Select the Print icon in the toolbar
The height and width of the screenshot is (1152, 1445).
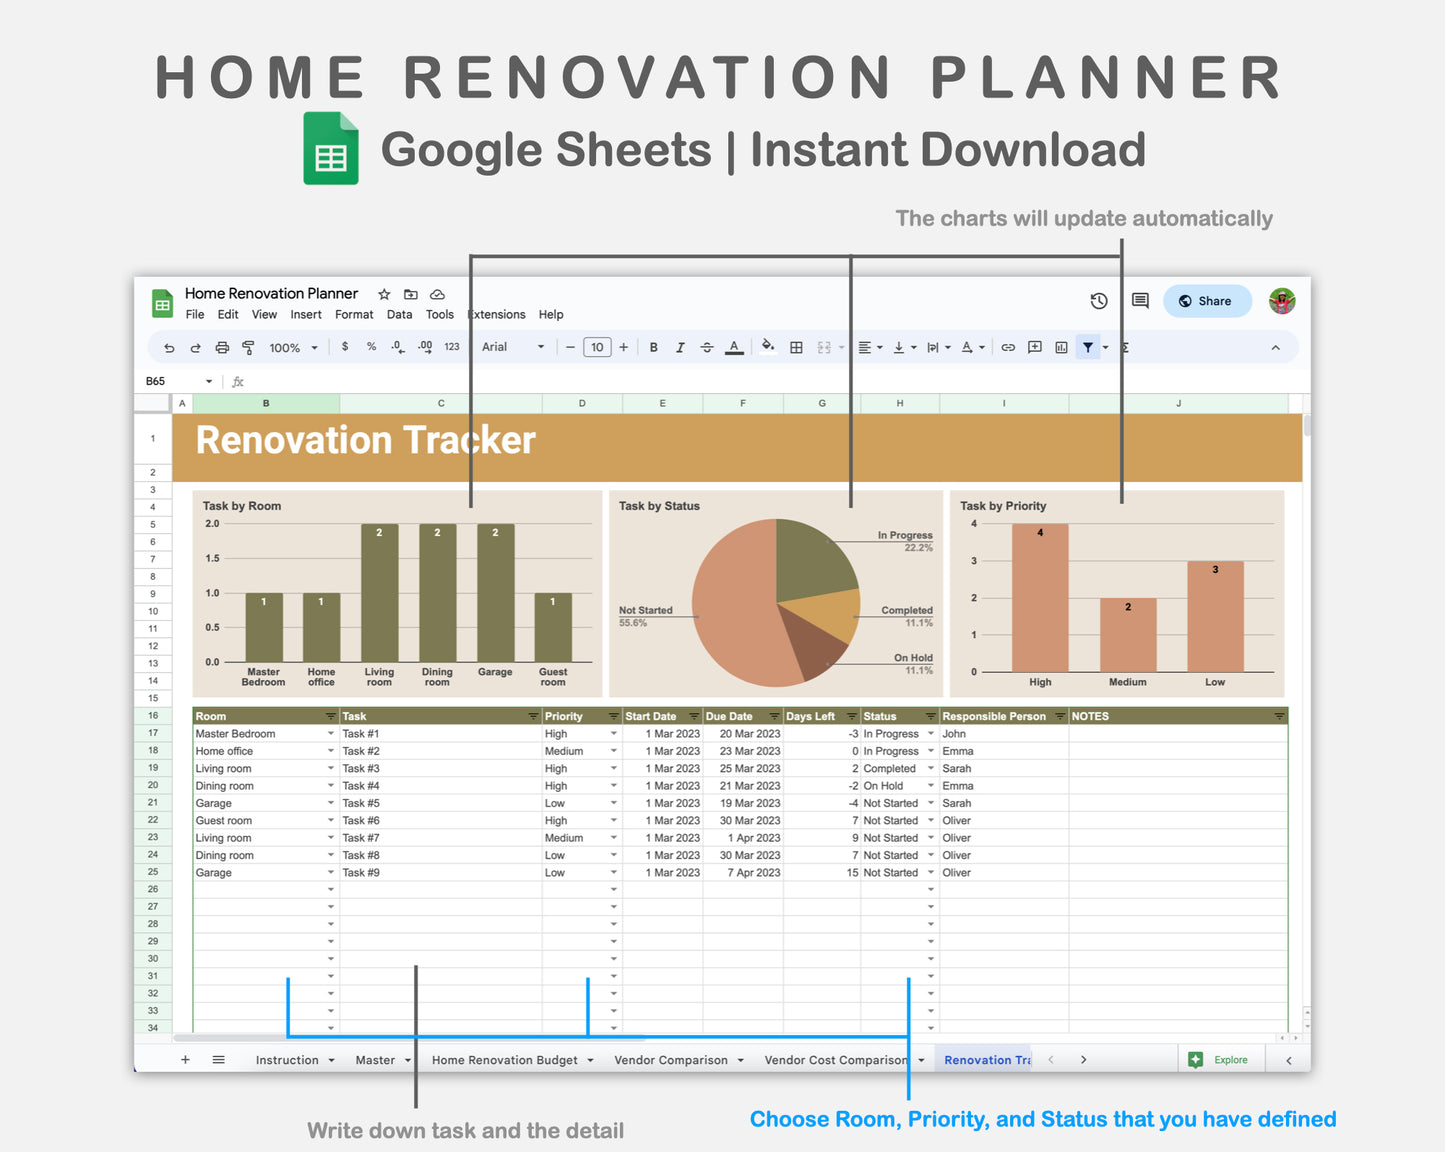point(221,347)
